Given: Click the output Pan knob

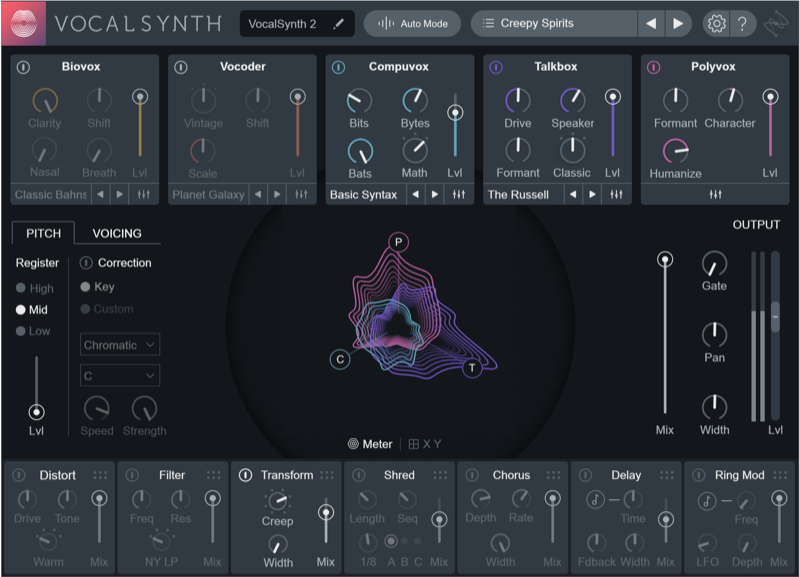Looking at the screenshot, I should 714,335.
